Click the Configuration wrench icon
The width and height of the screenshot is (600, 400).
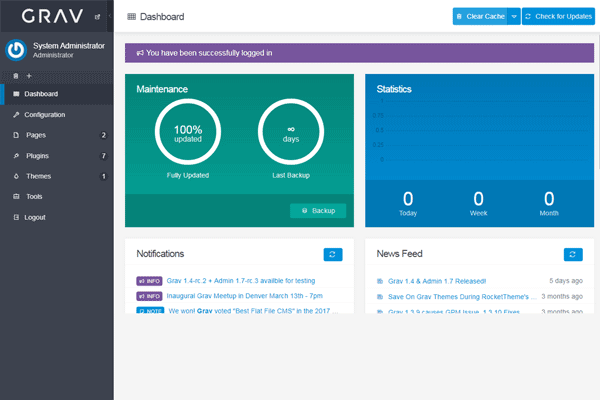click(15, 114)
